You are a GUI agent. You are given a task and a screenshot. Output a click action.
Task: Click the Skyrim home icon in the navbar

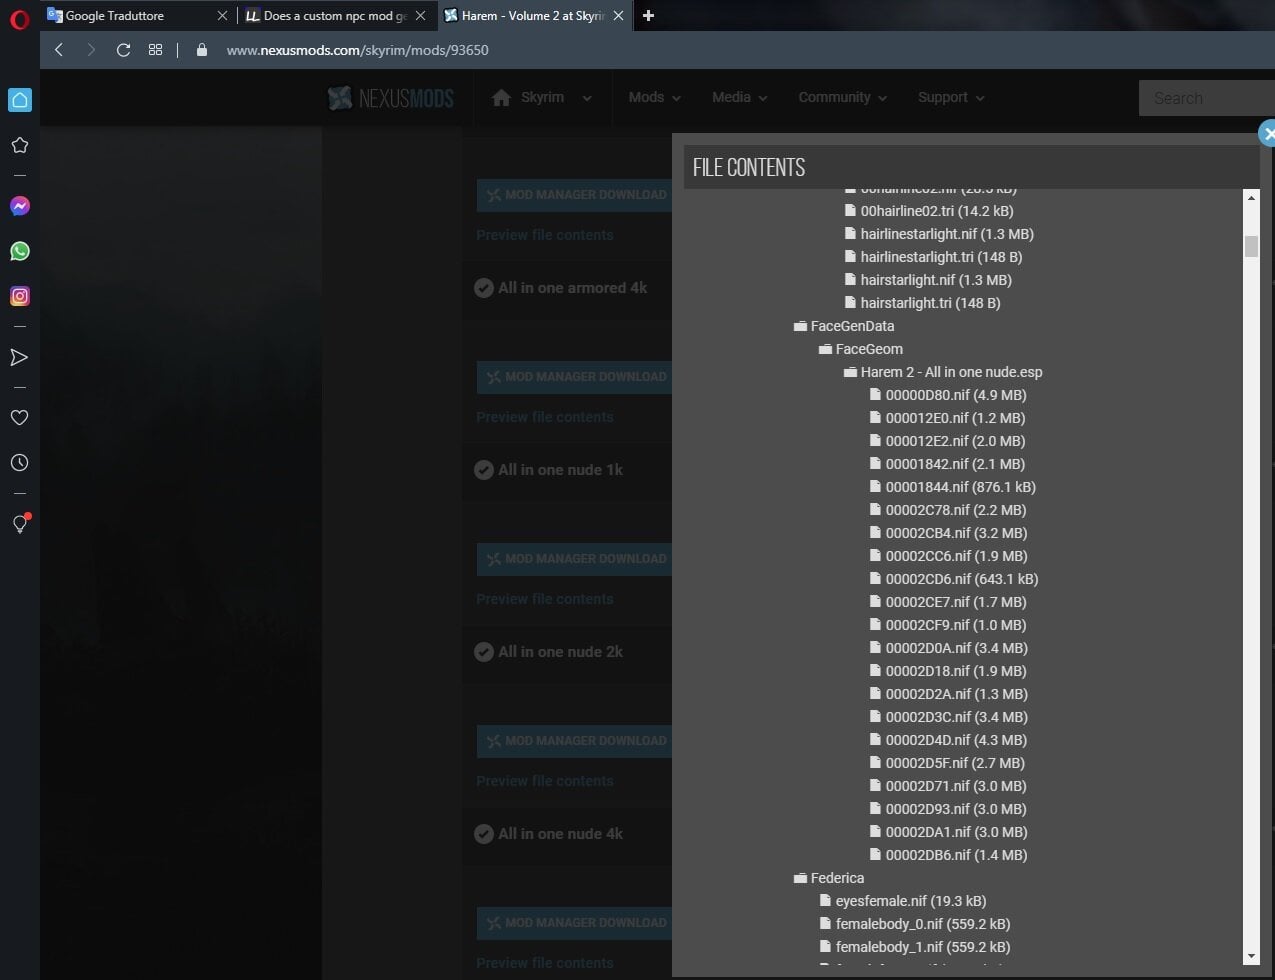[502, 97]
